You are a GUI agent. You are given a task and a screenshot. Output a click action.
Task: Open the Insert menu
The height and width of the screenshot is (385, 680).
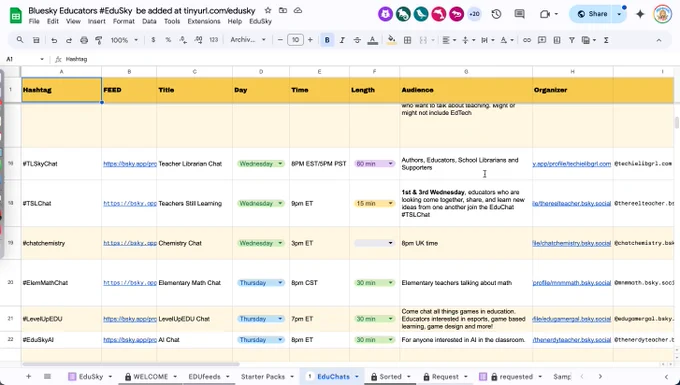[96, 21]
